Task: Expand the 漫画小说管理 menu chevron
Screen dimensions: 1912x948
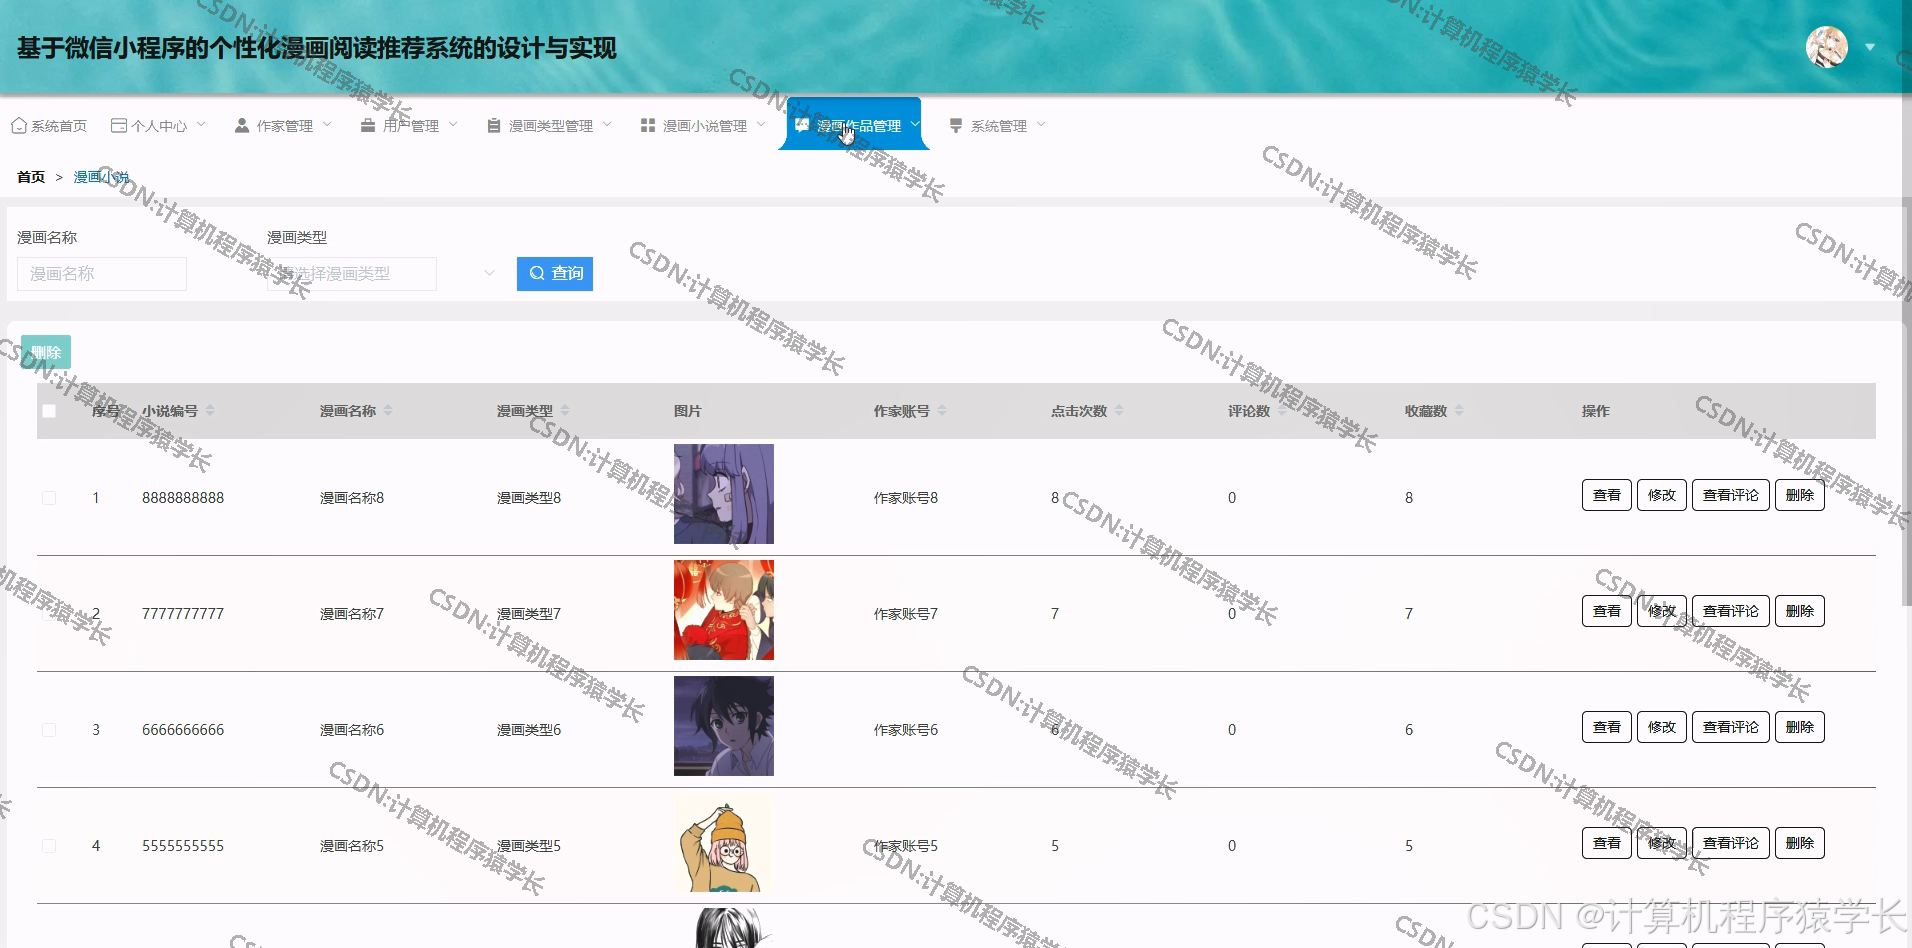Action: (761, 125)
